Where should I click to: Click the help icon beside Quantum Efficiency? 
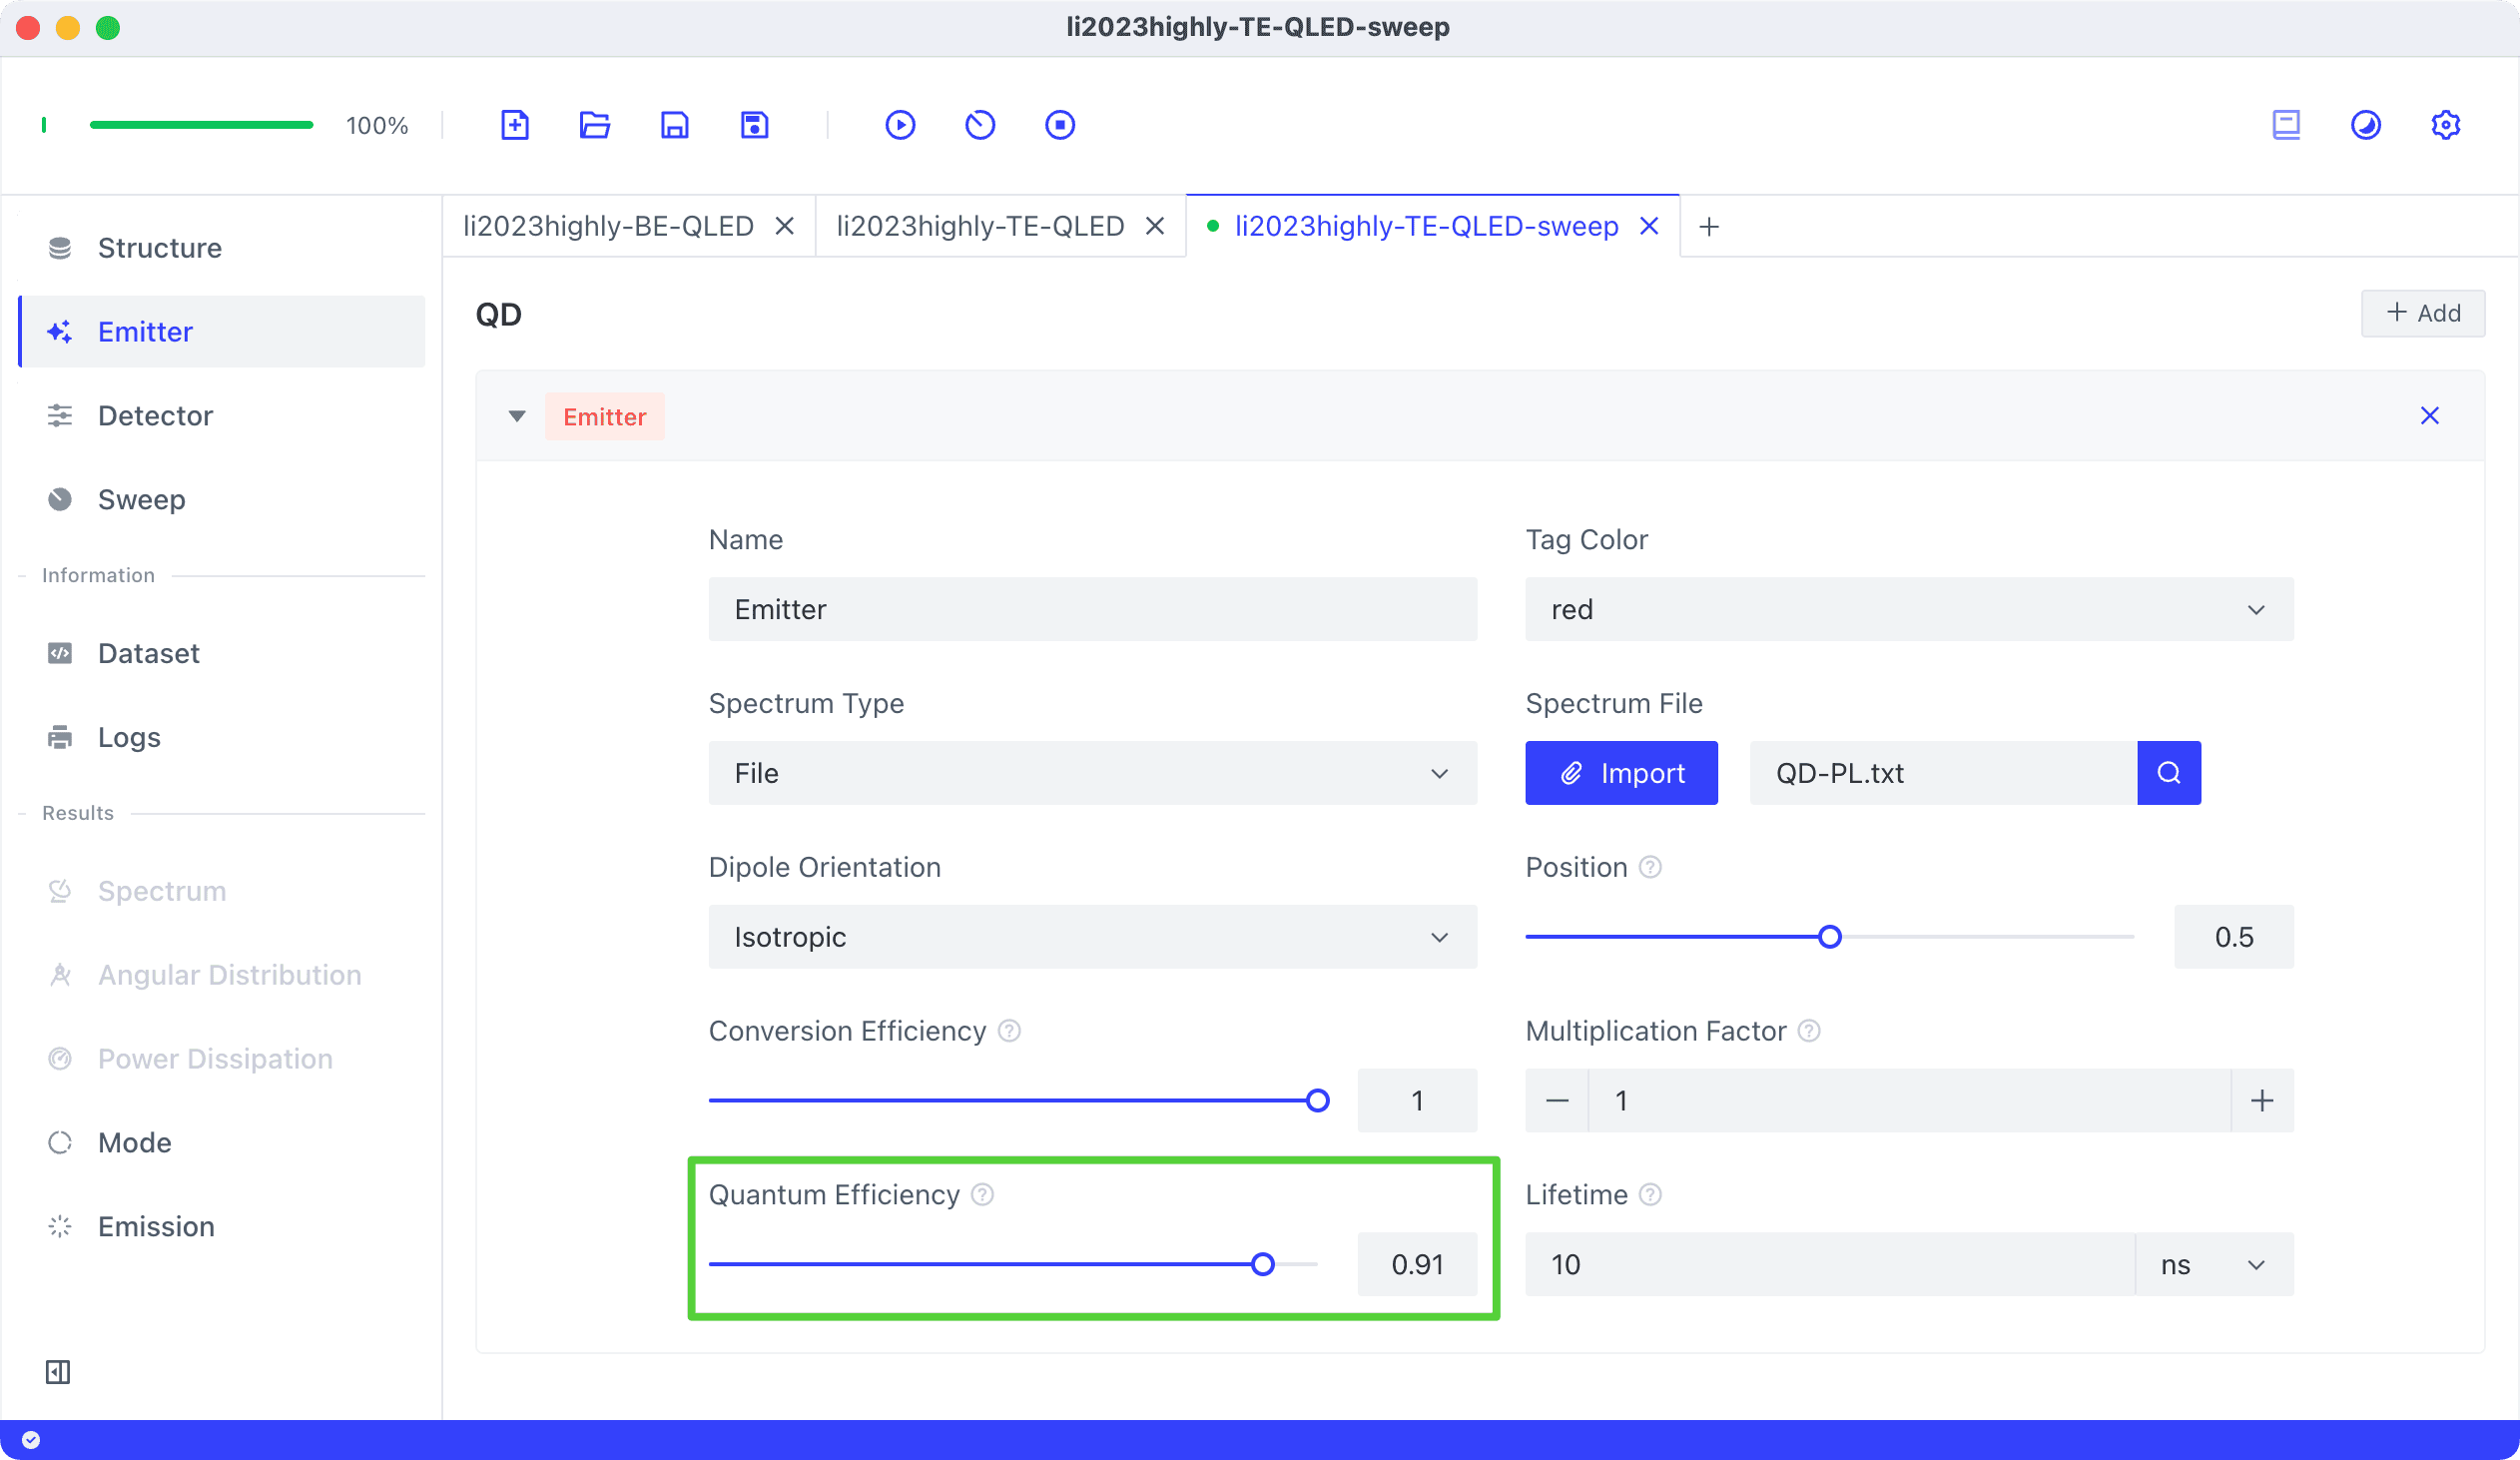(x=983, y=1195)
